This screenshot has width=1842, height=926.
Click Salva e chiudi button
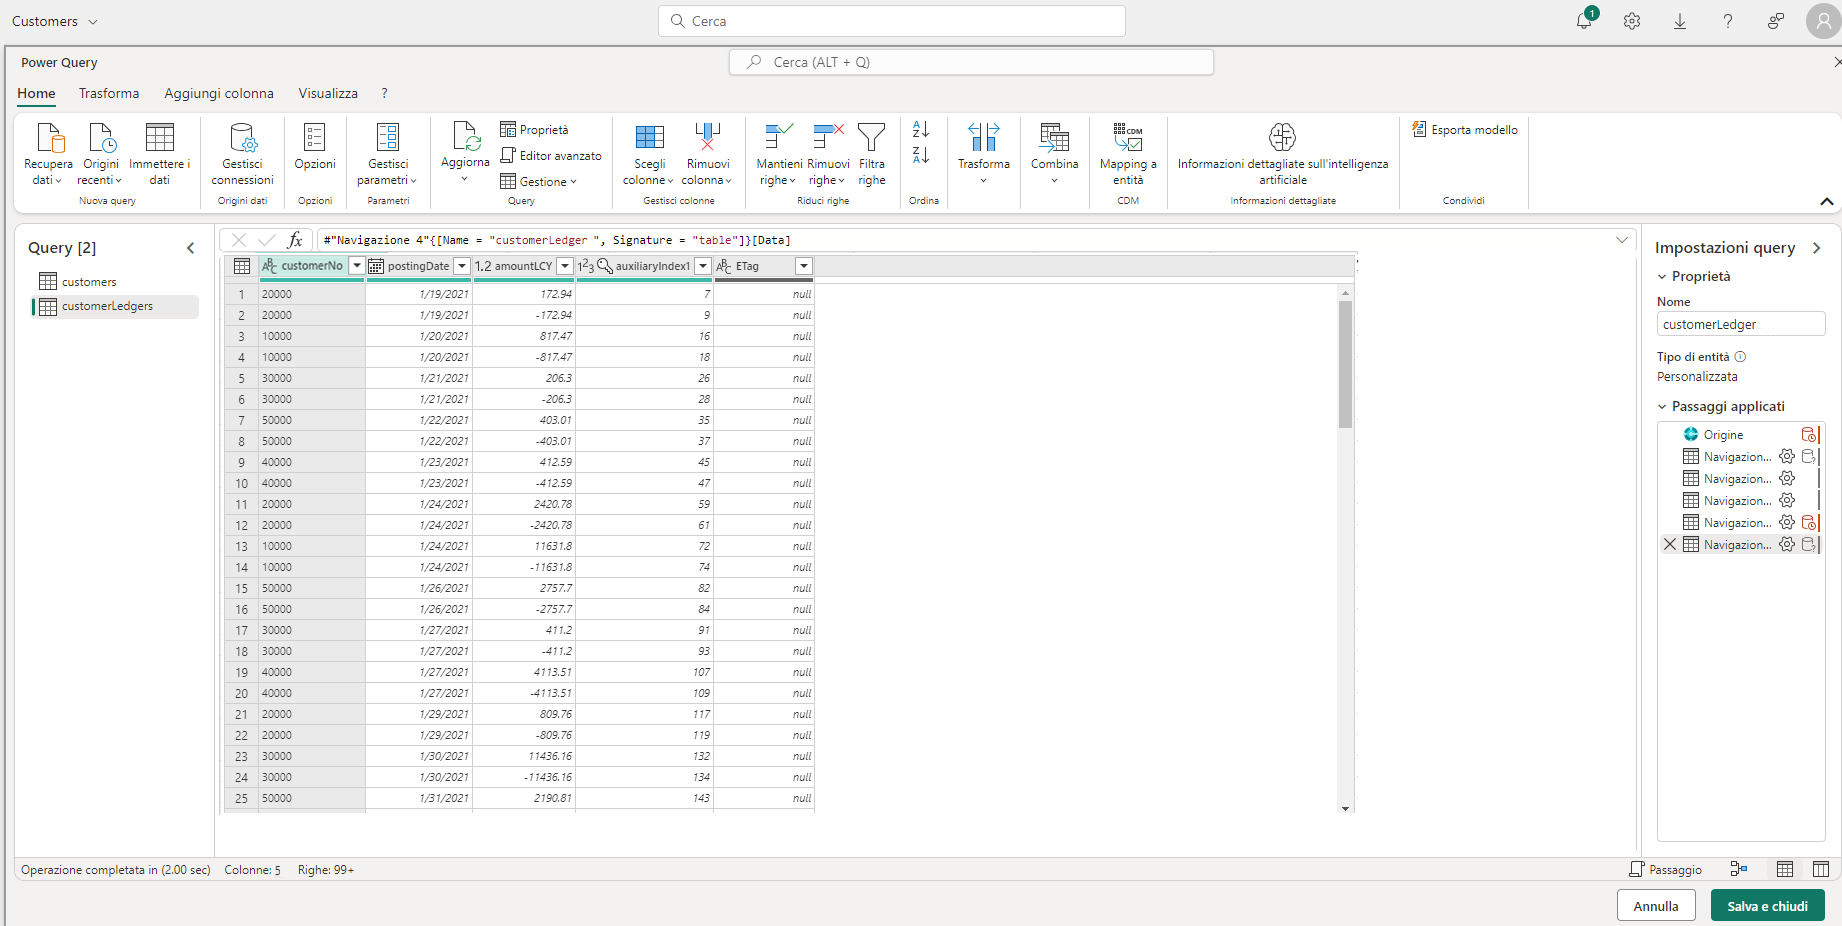[1767, 906]
